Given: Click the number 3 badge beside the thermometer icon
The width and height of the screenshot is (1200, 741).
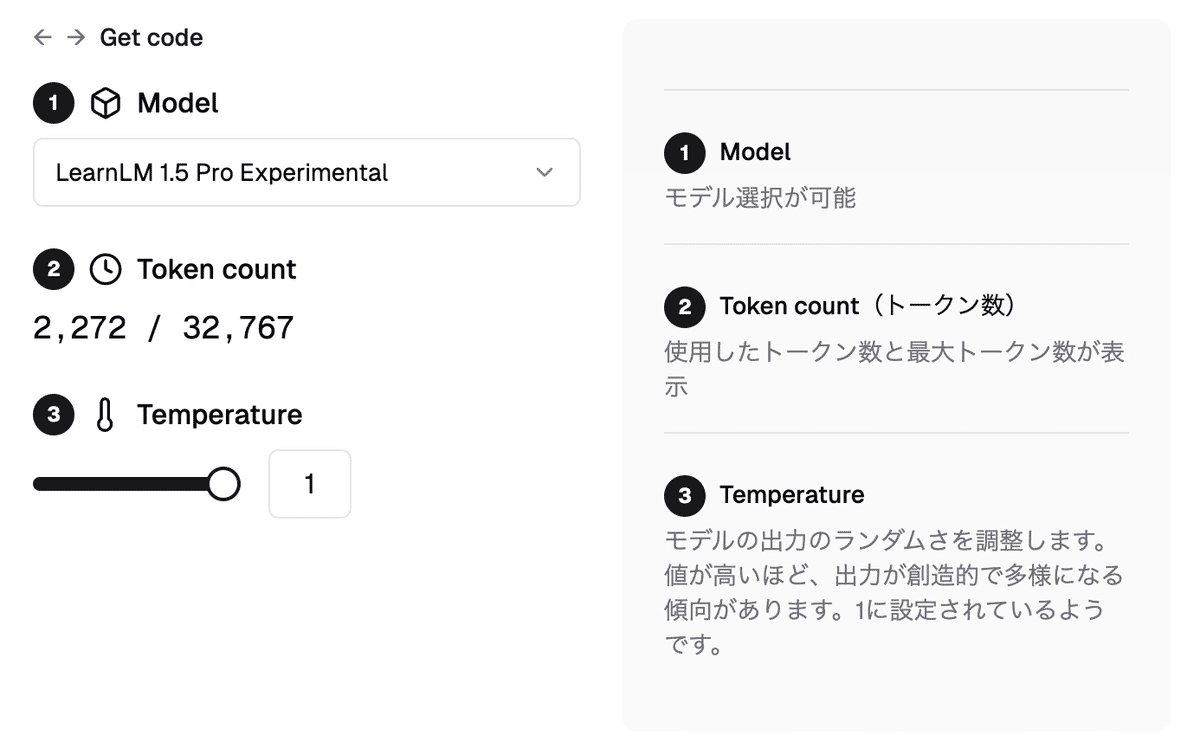Looking at the screenshot, I should point(53,415).
